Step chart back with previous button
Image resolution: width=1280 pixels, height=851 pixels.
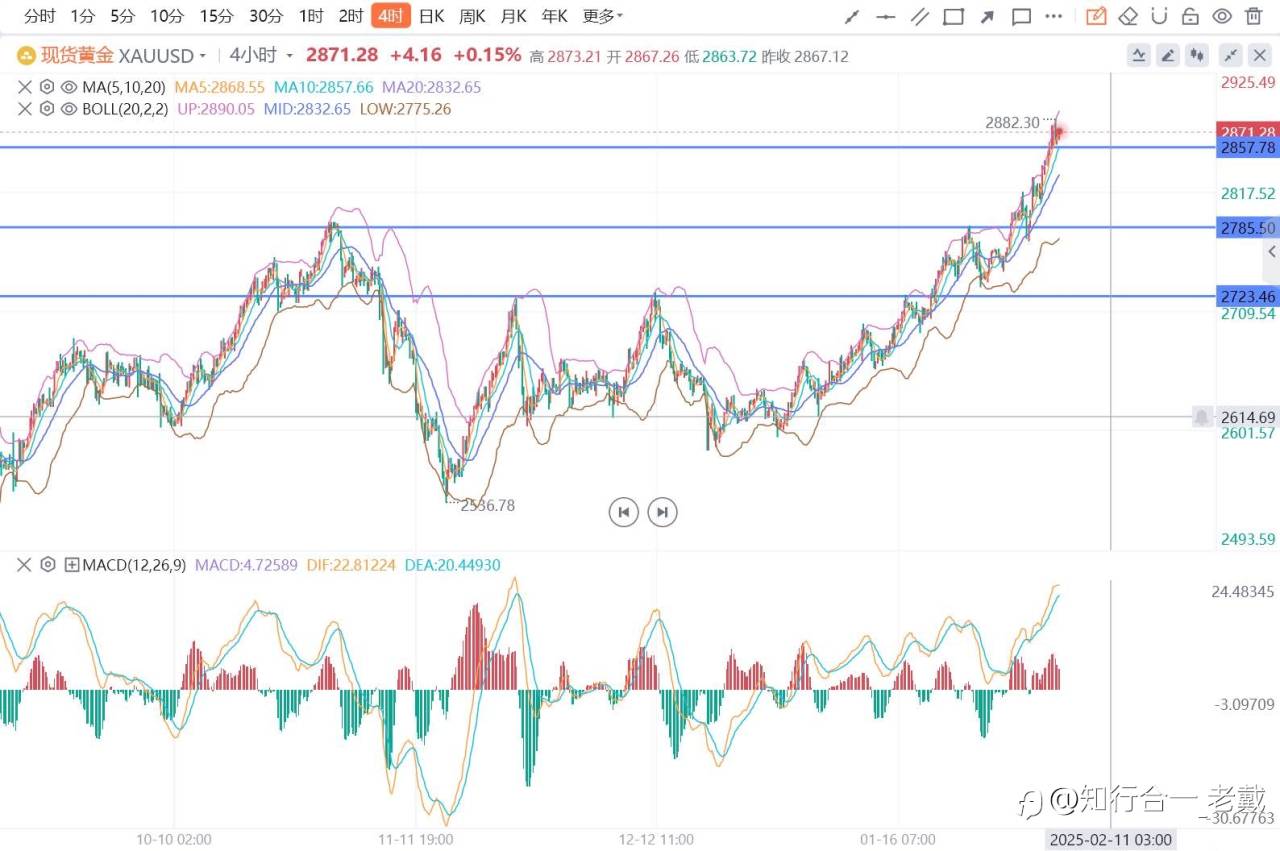[x=624, y=512]
